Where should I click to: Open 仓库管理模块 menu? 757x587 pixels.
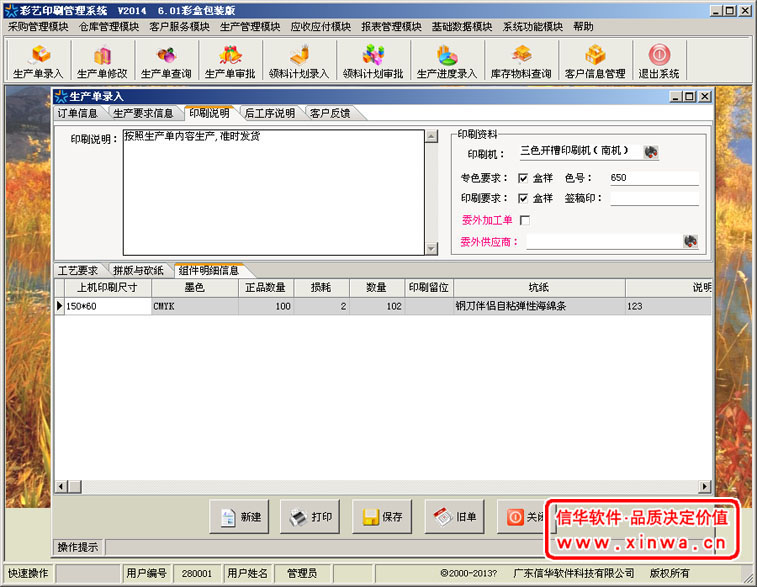point(109,27)
